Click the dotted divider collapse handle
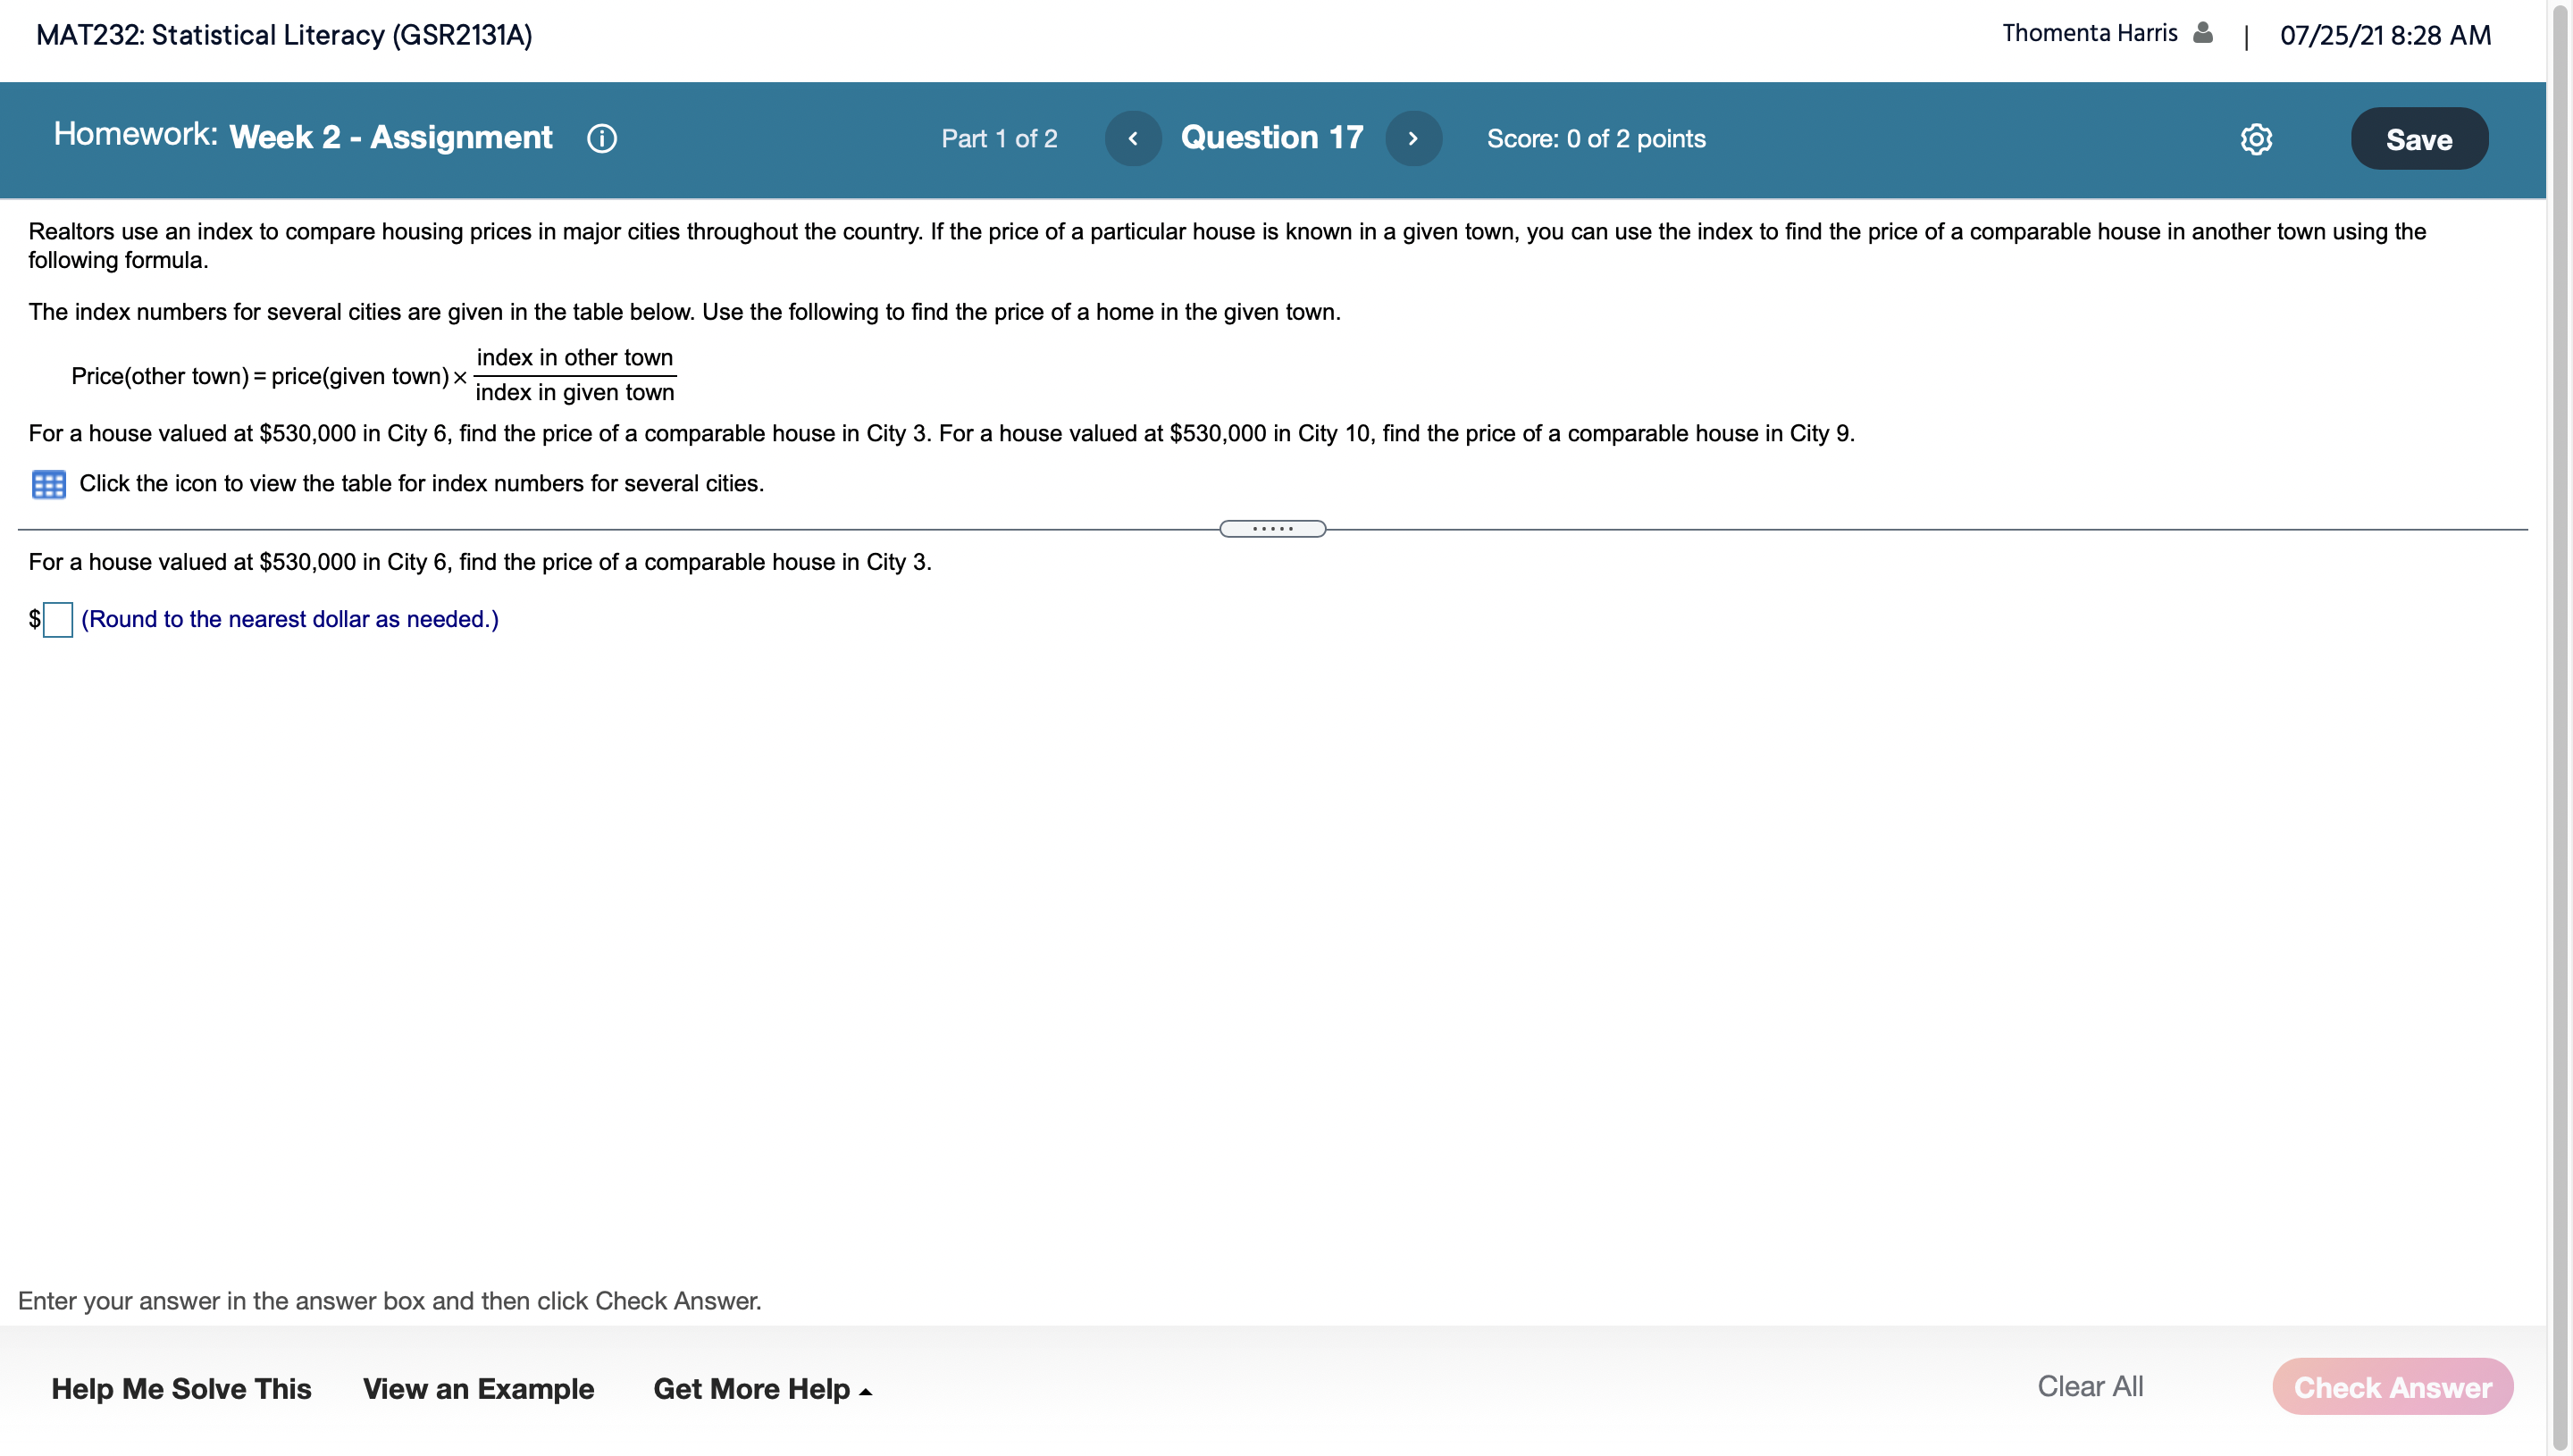 [x=1272, y=528]
